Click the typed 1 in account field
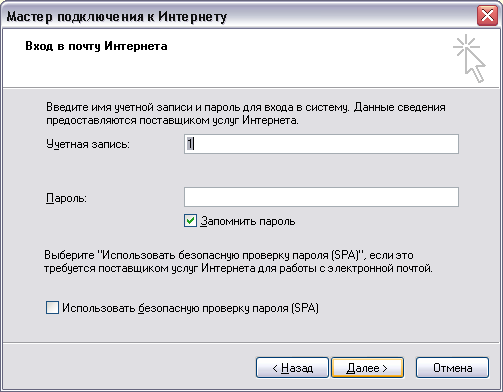The image size is (503, 392). coord(189,144)
